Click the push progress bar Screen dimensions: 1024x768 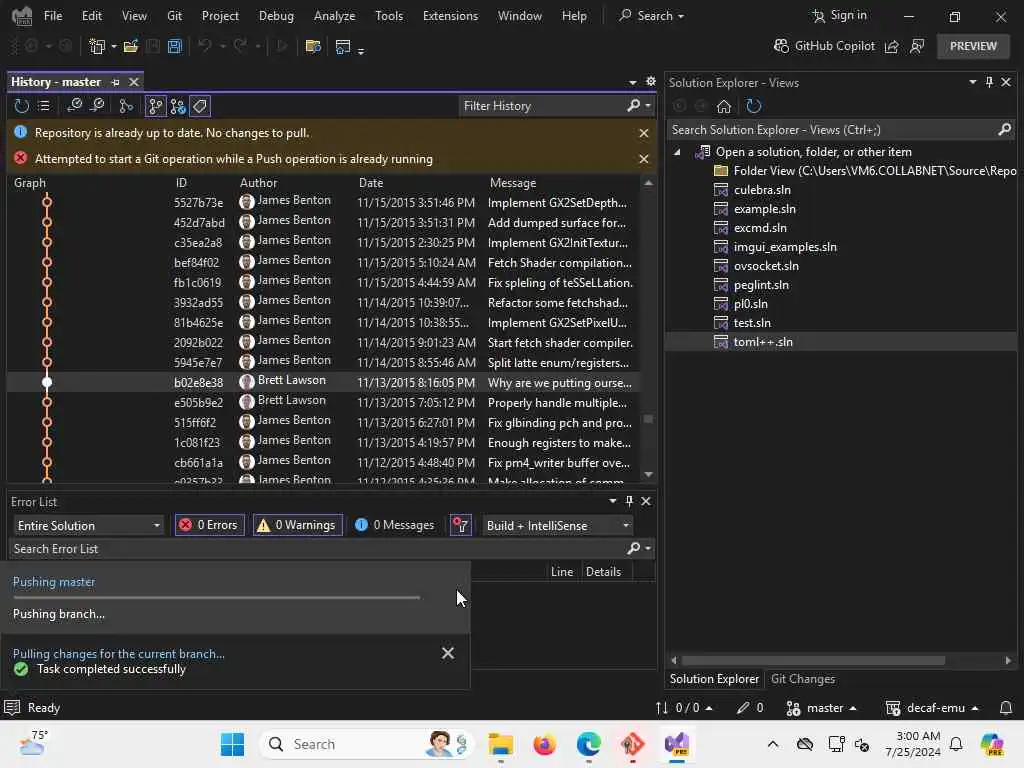click(216, 598)
